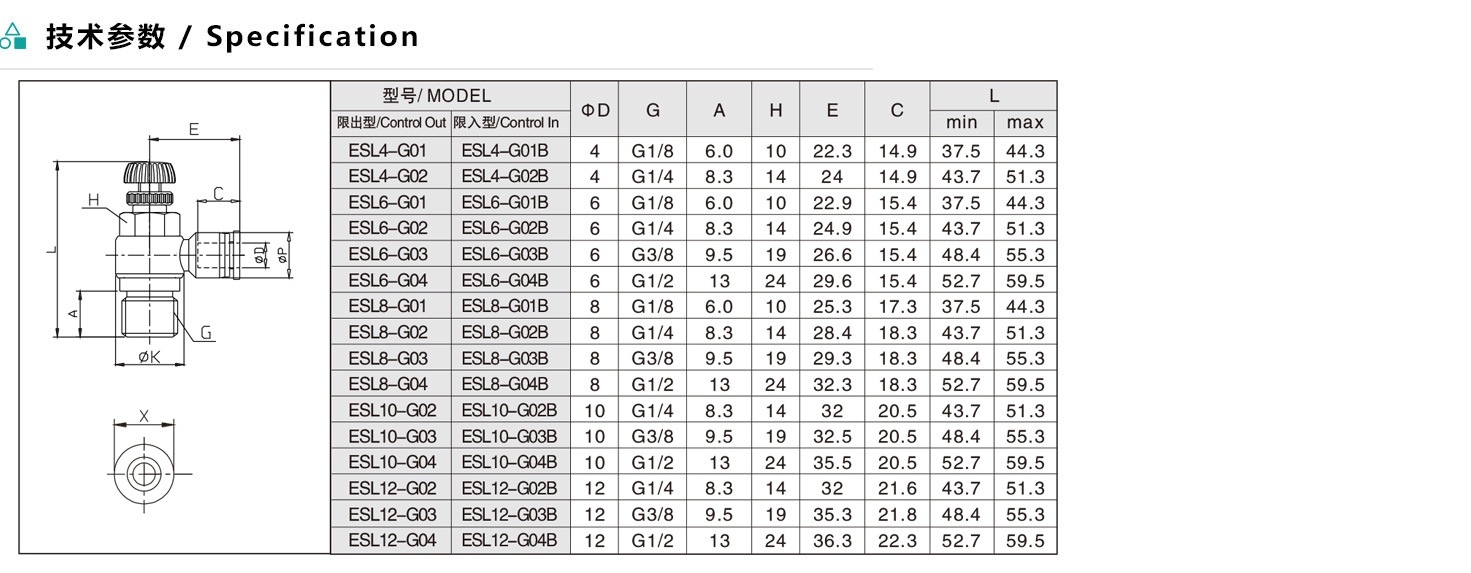Select the min sub-header under L
The height and width of the screenshot is (573, 1471).
[961, 123]
